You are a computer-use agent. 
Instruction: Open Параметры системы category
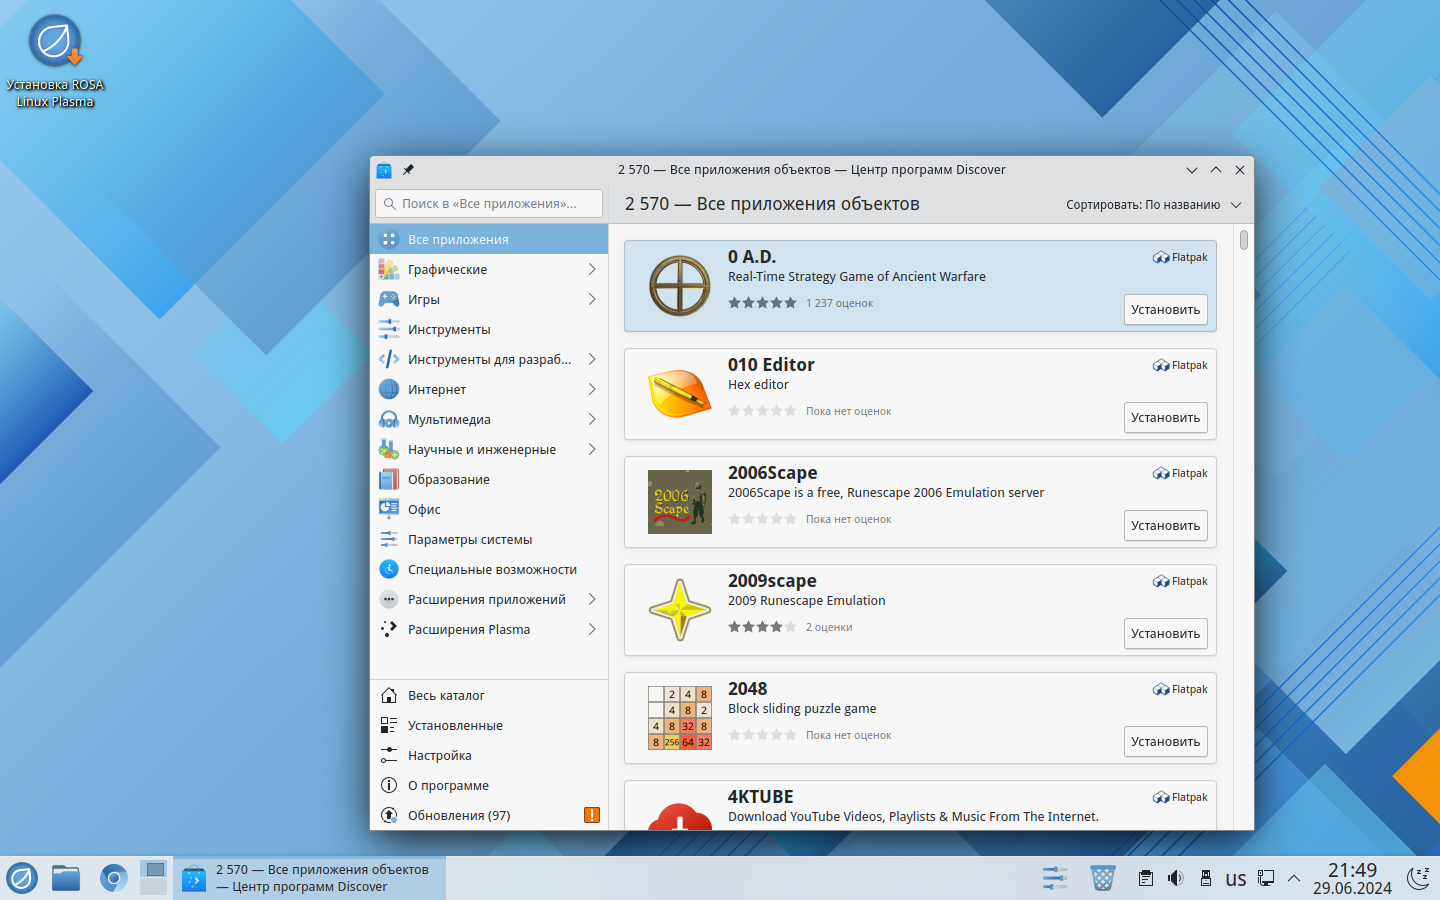489,539
